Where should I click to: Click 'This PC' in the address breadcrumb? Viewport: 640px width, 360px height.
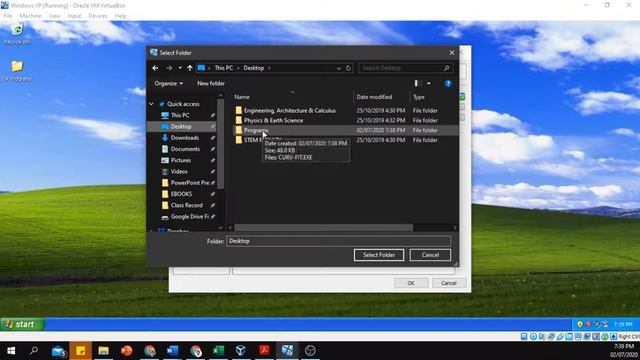[x=224, y=68]
